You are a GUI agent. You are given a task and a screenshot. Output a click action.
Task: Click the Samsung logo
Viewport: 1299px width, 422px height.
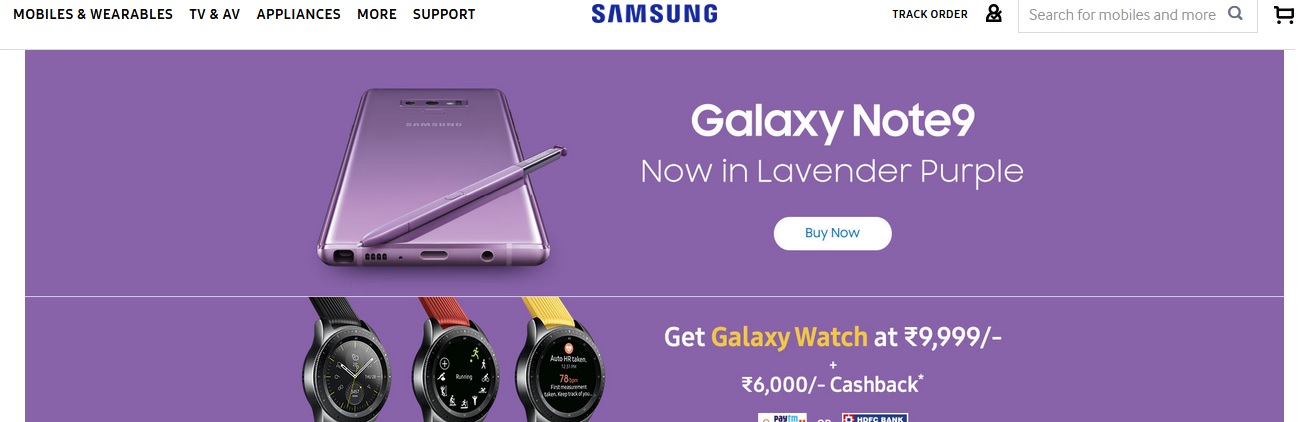(654, 14)
